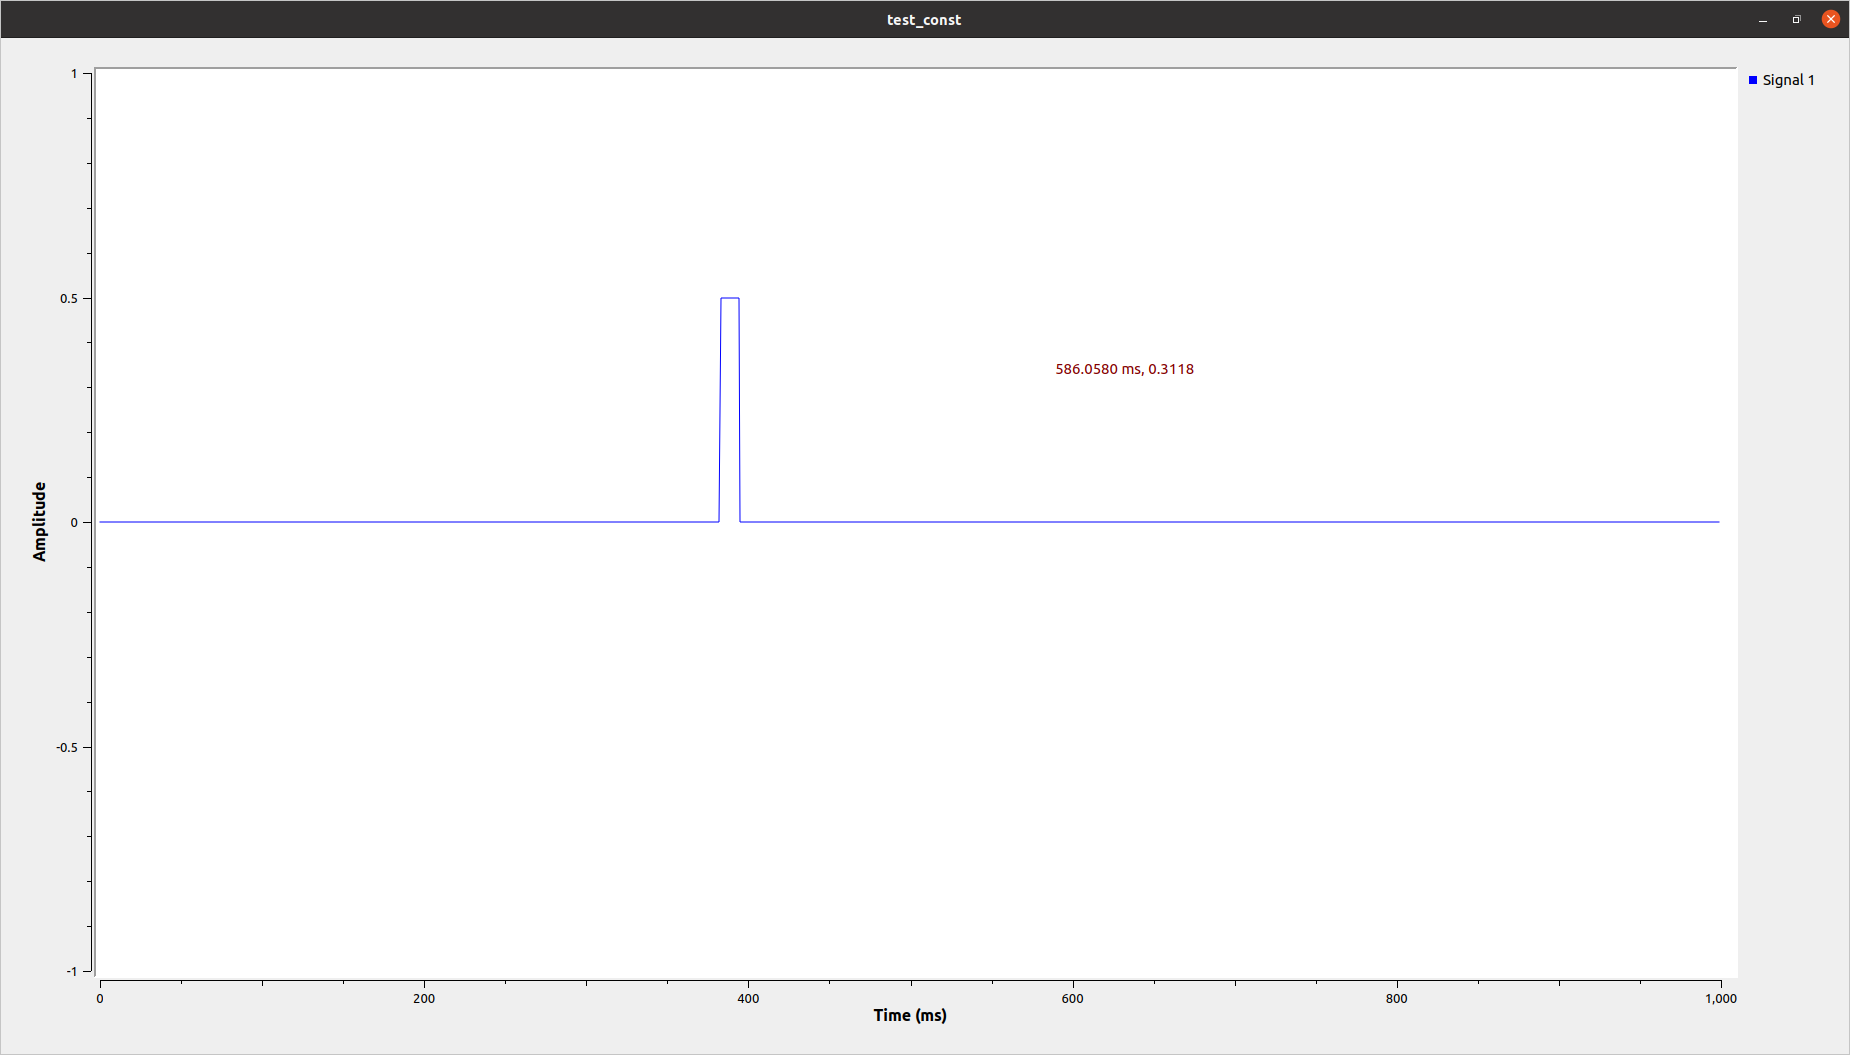Click the pulse top at 0.5 amplitude

[730, 298]
